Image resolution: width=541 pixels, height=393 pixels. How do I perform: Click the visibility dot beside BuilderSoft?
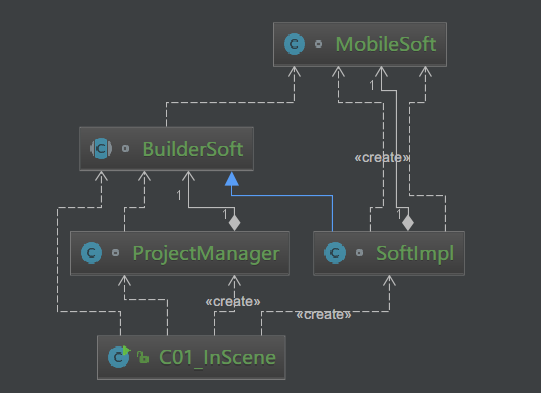click(125, 149)
